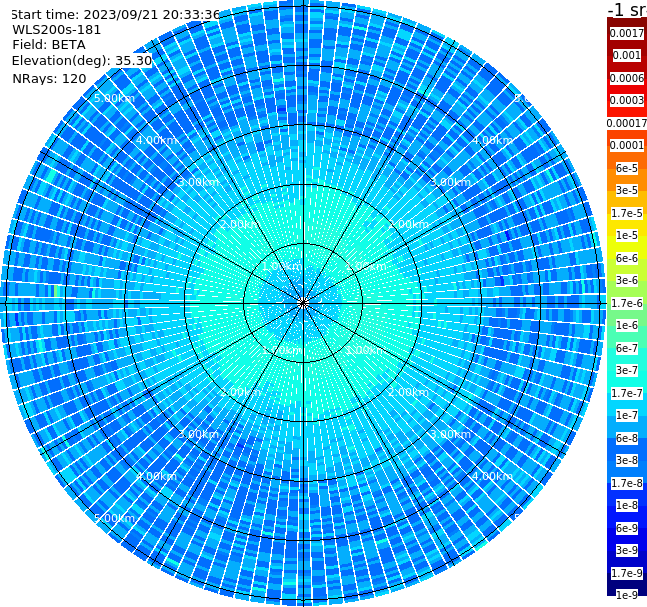
Task: Select the 3e-6 colorbar value
Action: 627,280
